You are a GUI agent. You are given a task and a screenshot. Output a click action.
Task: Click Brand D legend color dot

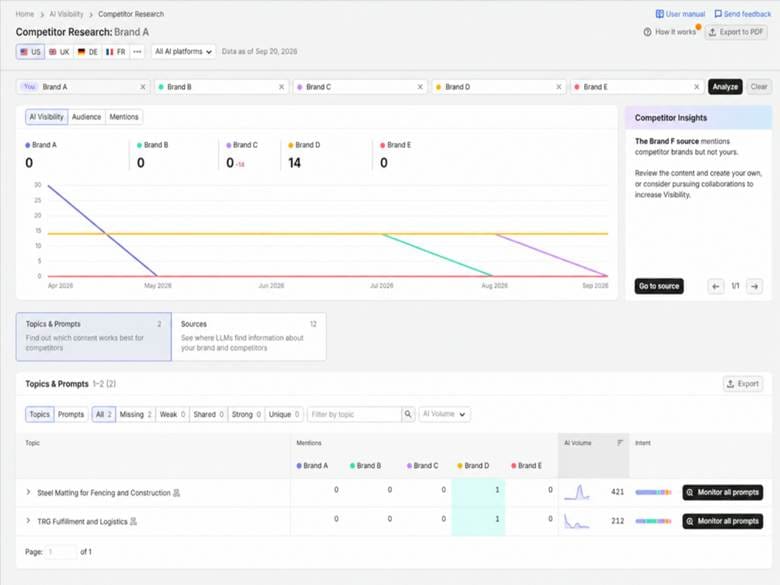(291, 145)
